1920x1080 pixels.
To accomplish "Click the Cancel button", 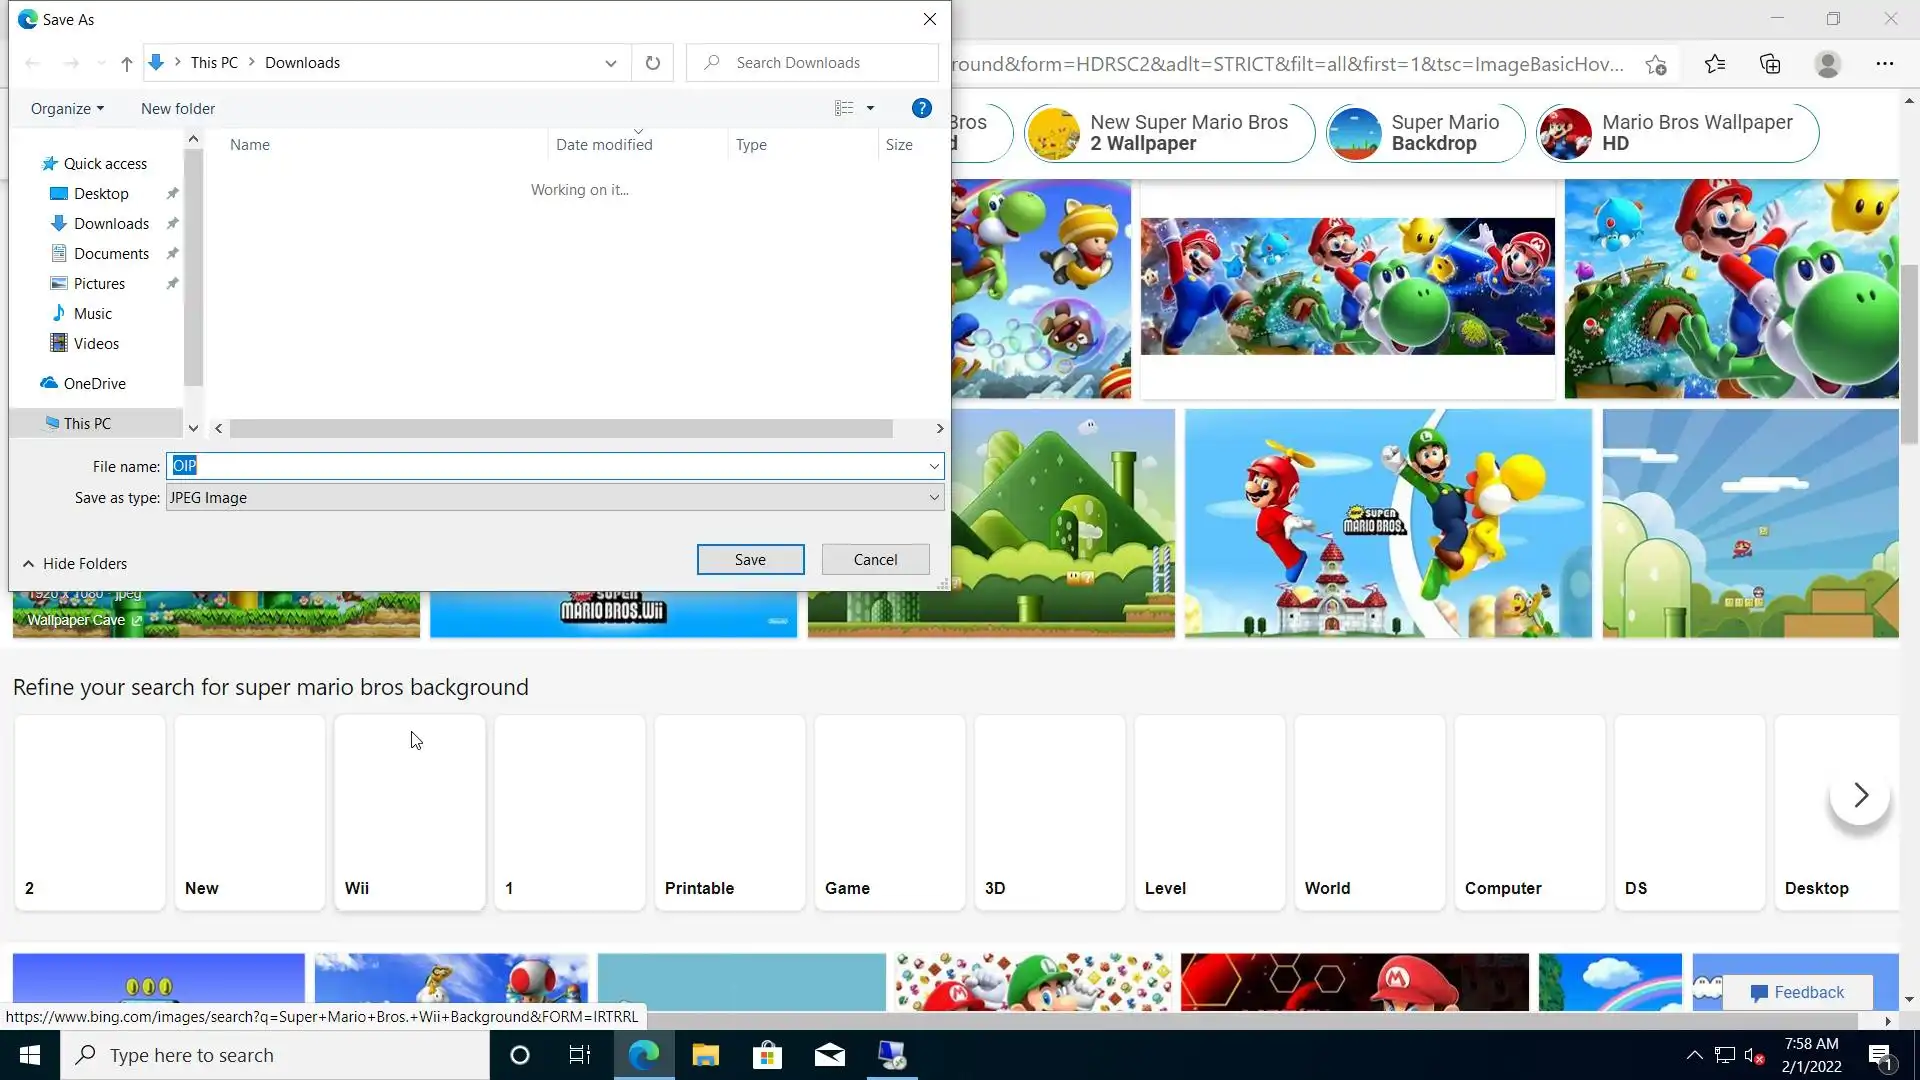I will coord(875,559).
